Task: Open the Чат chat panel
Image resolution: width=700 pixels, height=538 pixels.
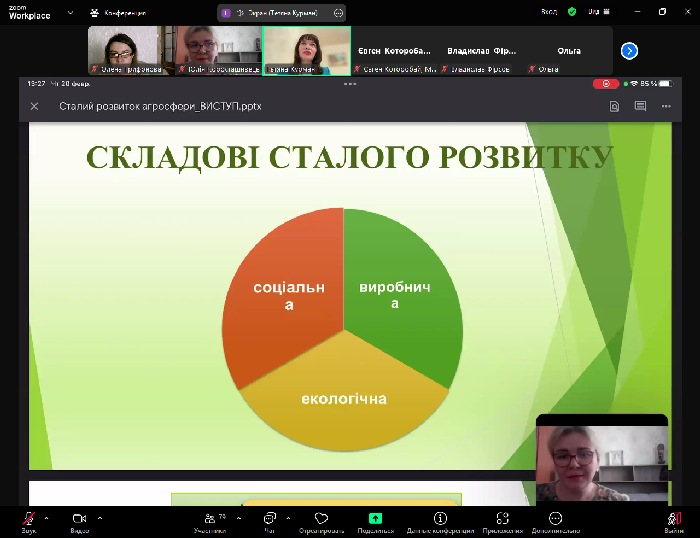Action: 269,519
